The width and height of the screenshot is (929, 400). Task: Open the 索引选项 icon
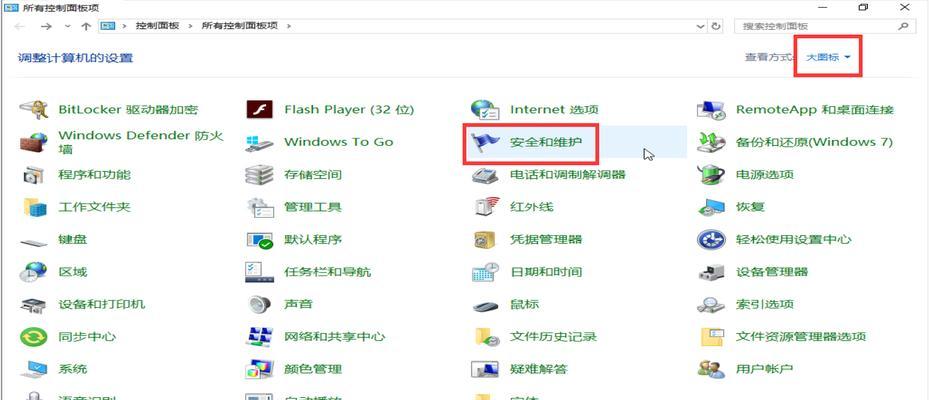point(711,305)
